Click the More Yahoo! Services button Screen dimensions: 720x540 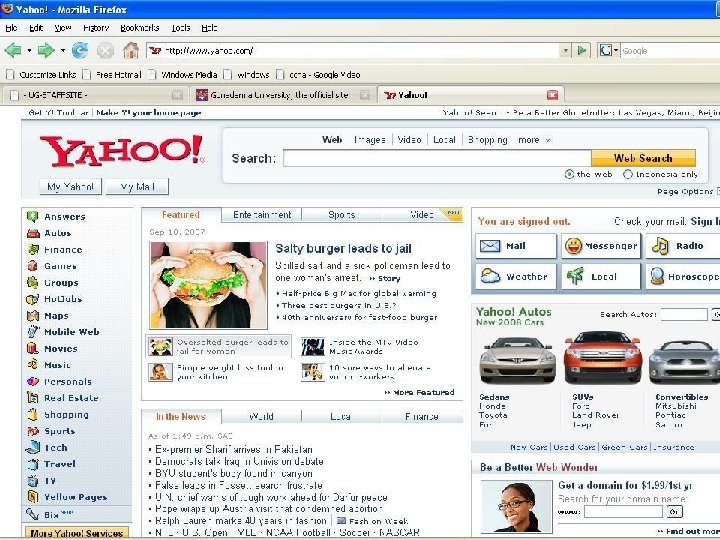click(x=76, y=533)
